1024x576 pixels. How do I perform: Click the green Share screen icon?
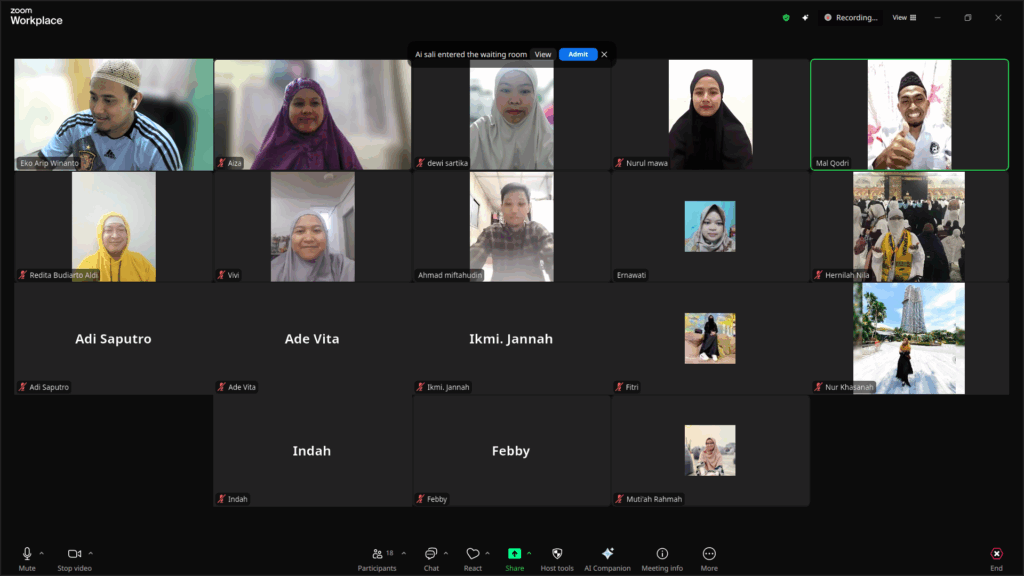point(514,554)
